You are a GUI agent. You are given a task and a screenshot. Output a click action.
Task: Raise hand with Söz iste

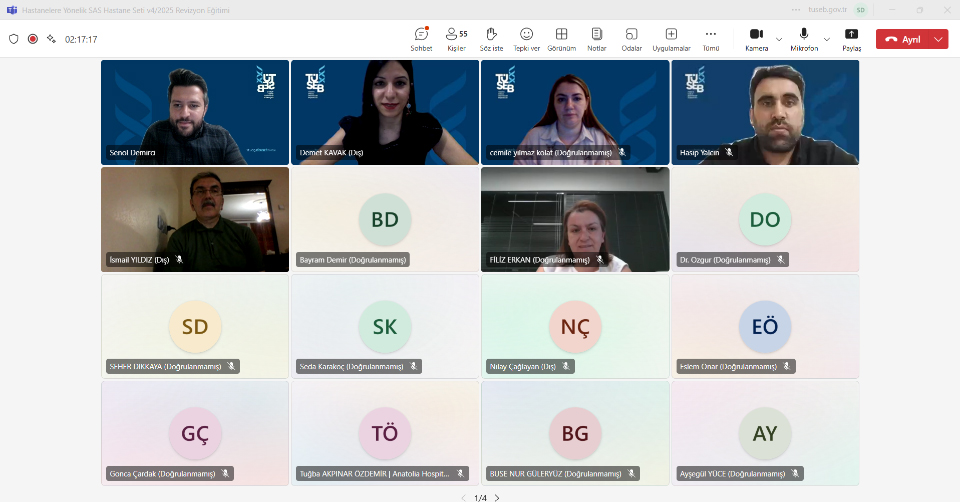click(x=491, y=39)
